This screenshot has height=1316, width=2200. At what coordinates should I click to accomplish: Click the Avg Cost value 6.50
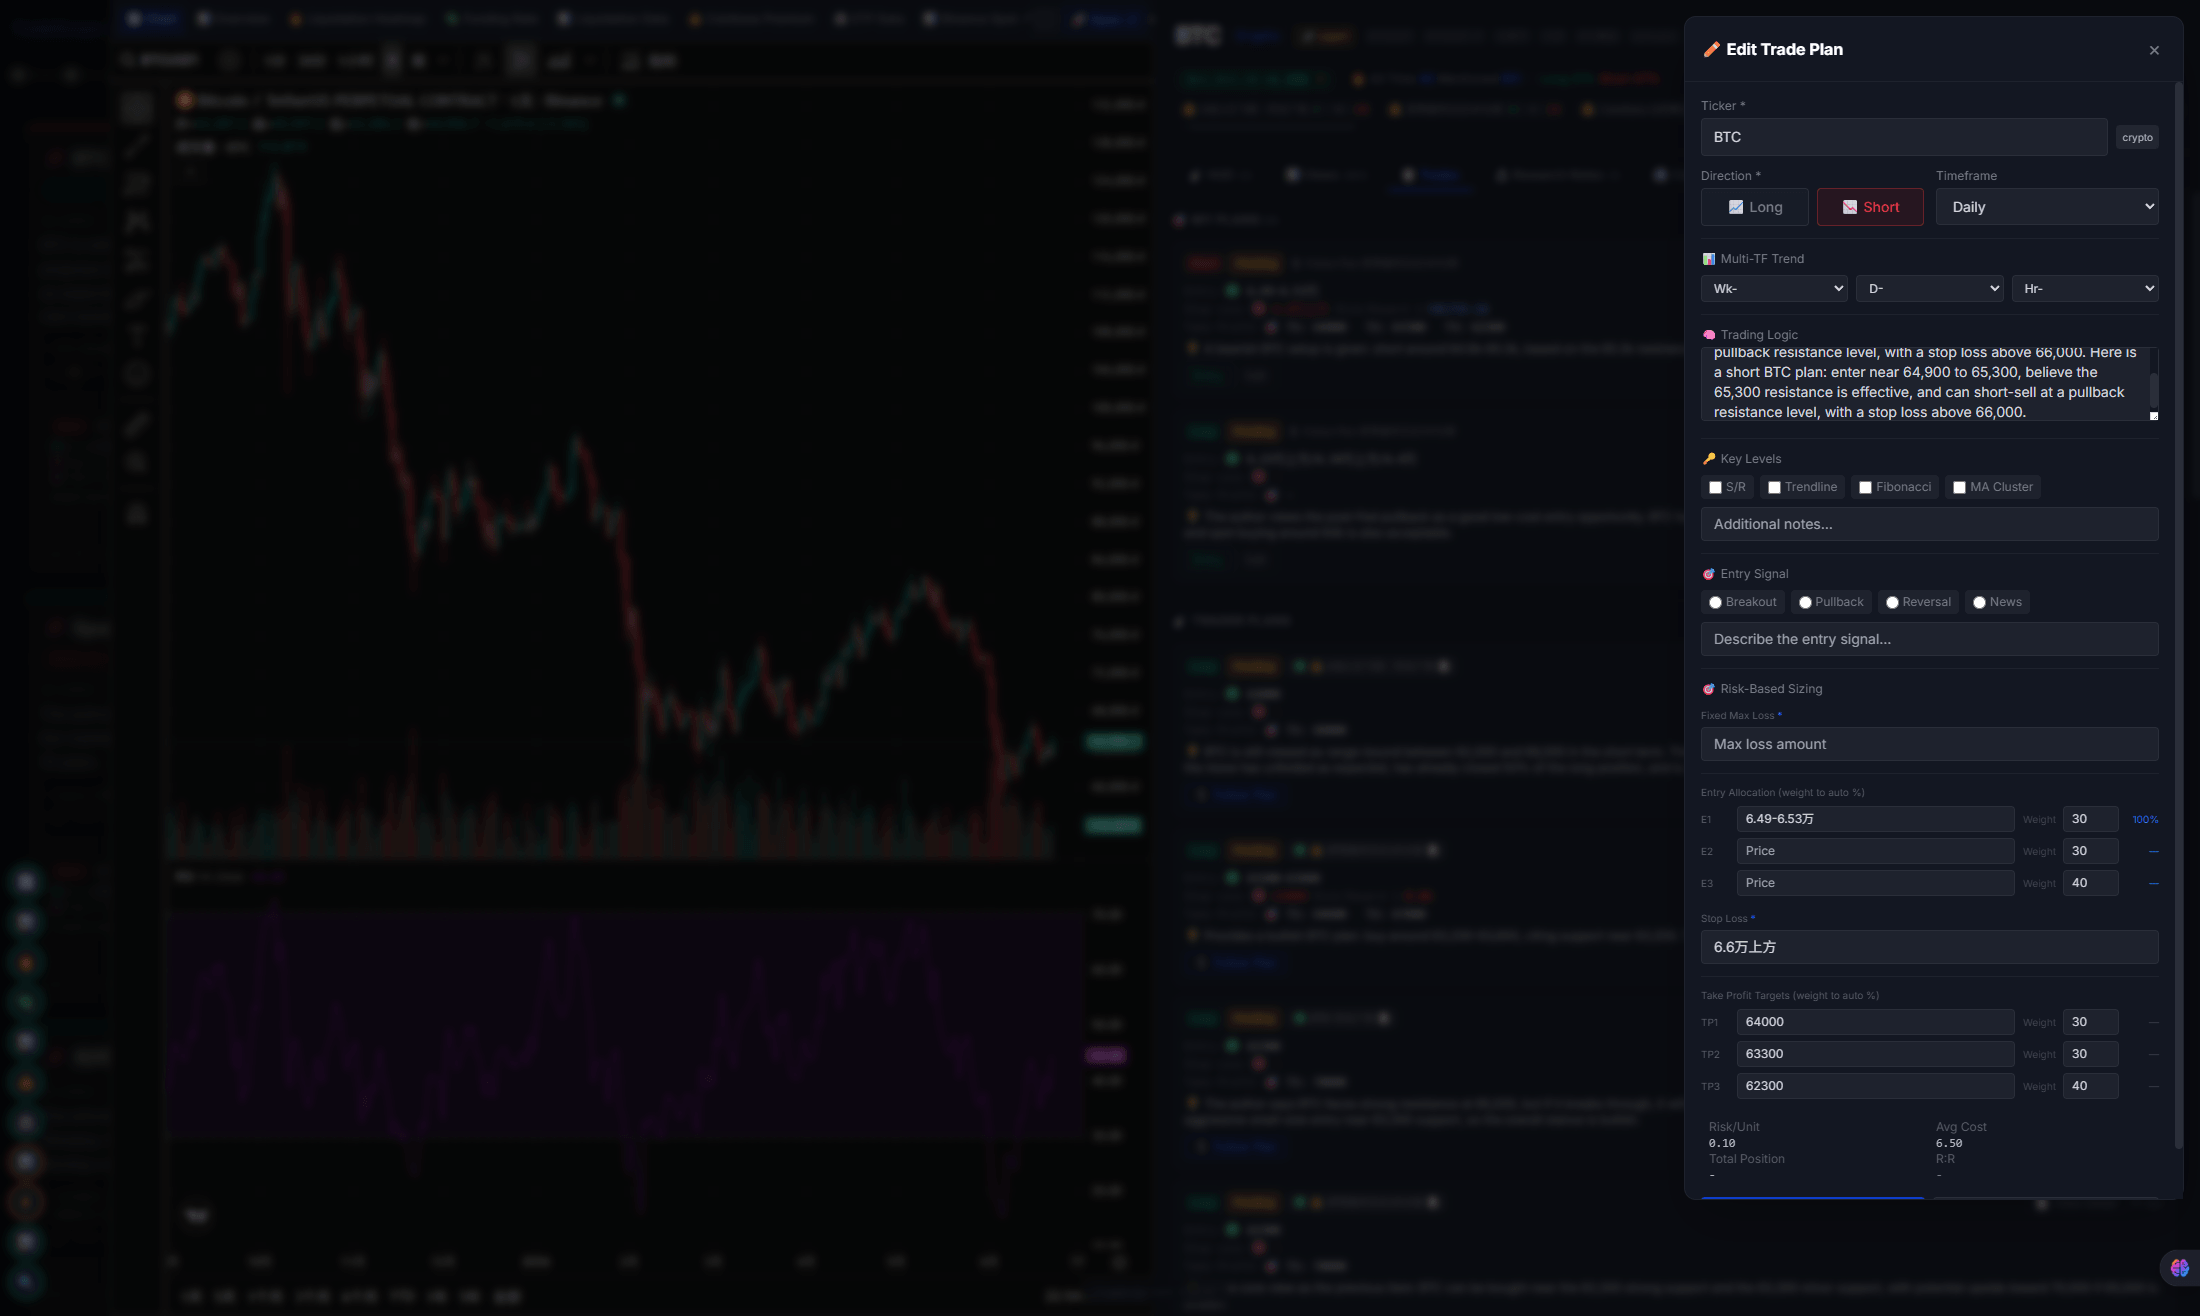point(1949,1143)
